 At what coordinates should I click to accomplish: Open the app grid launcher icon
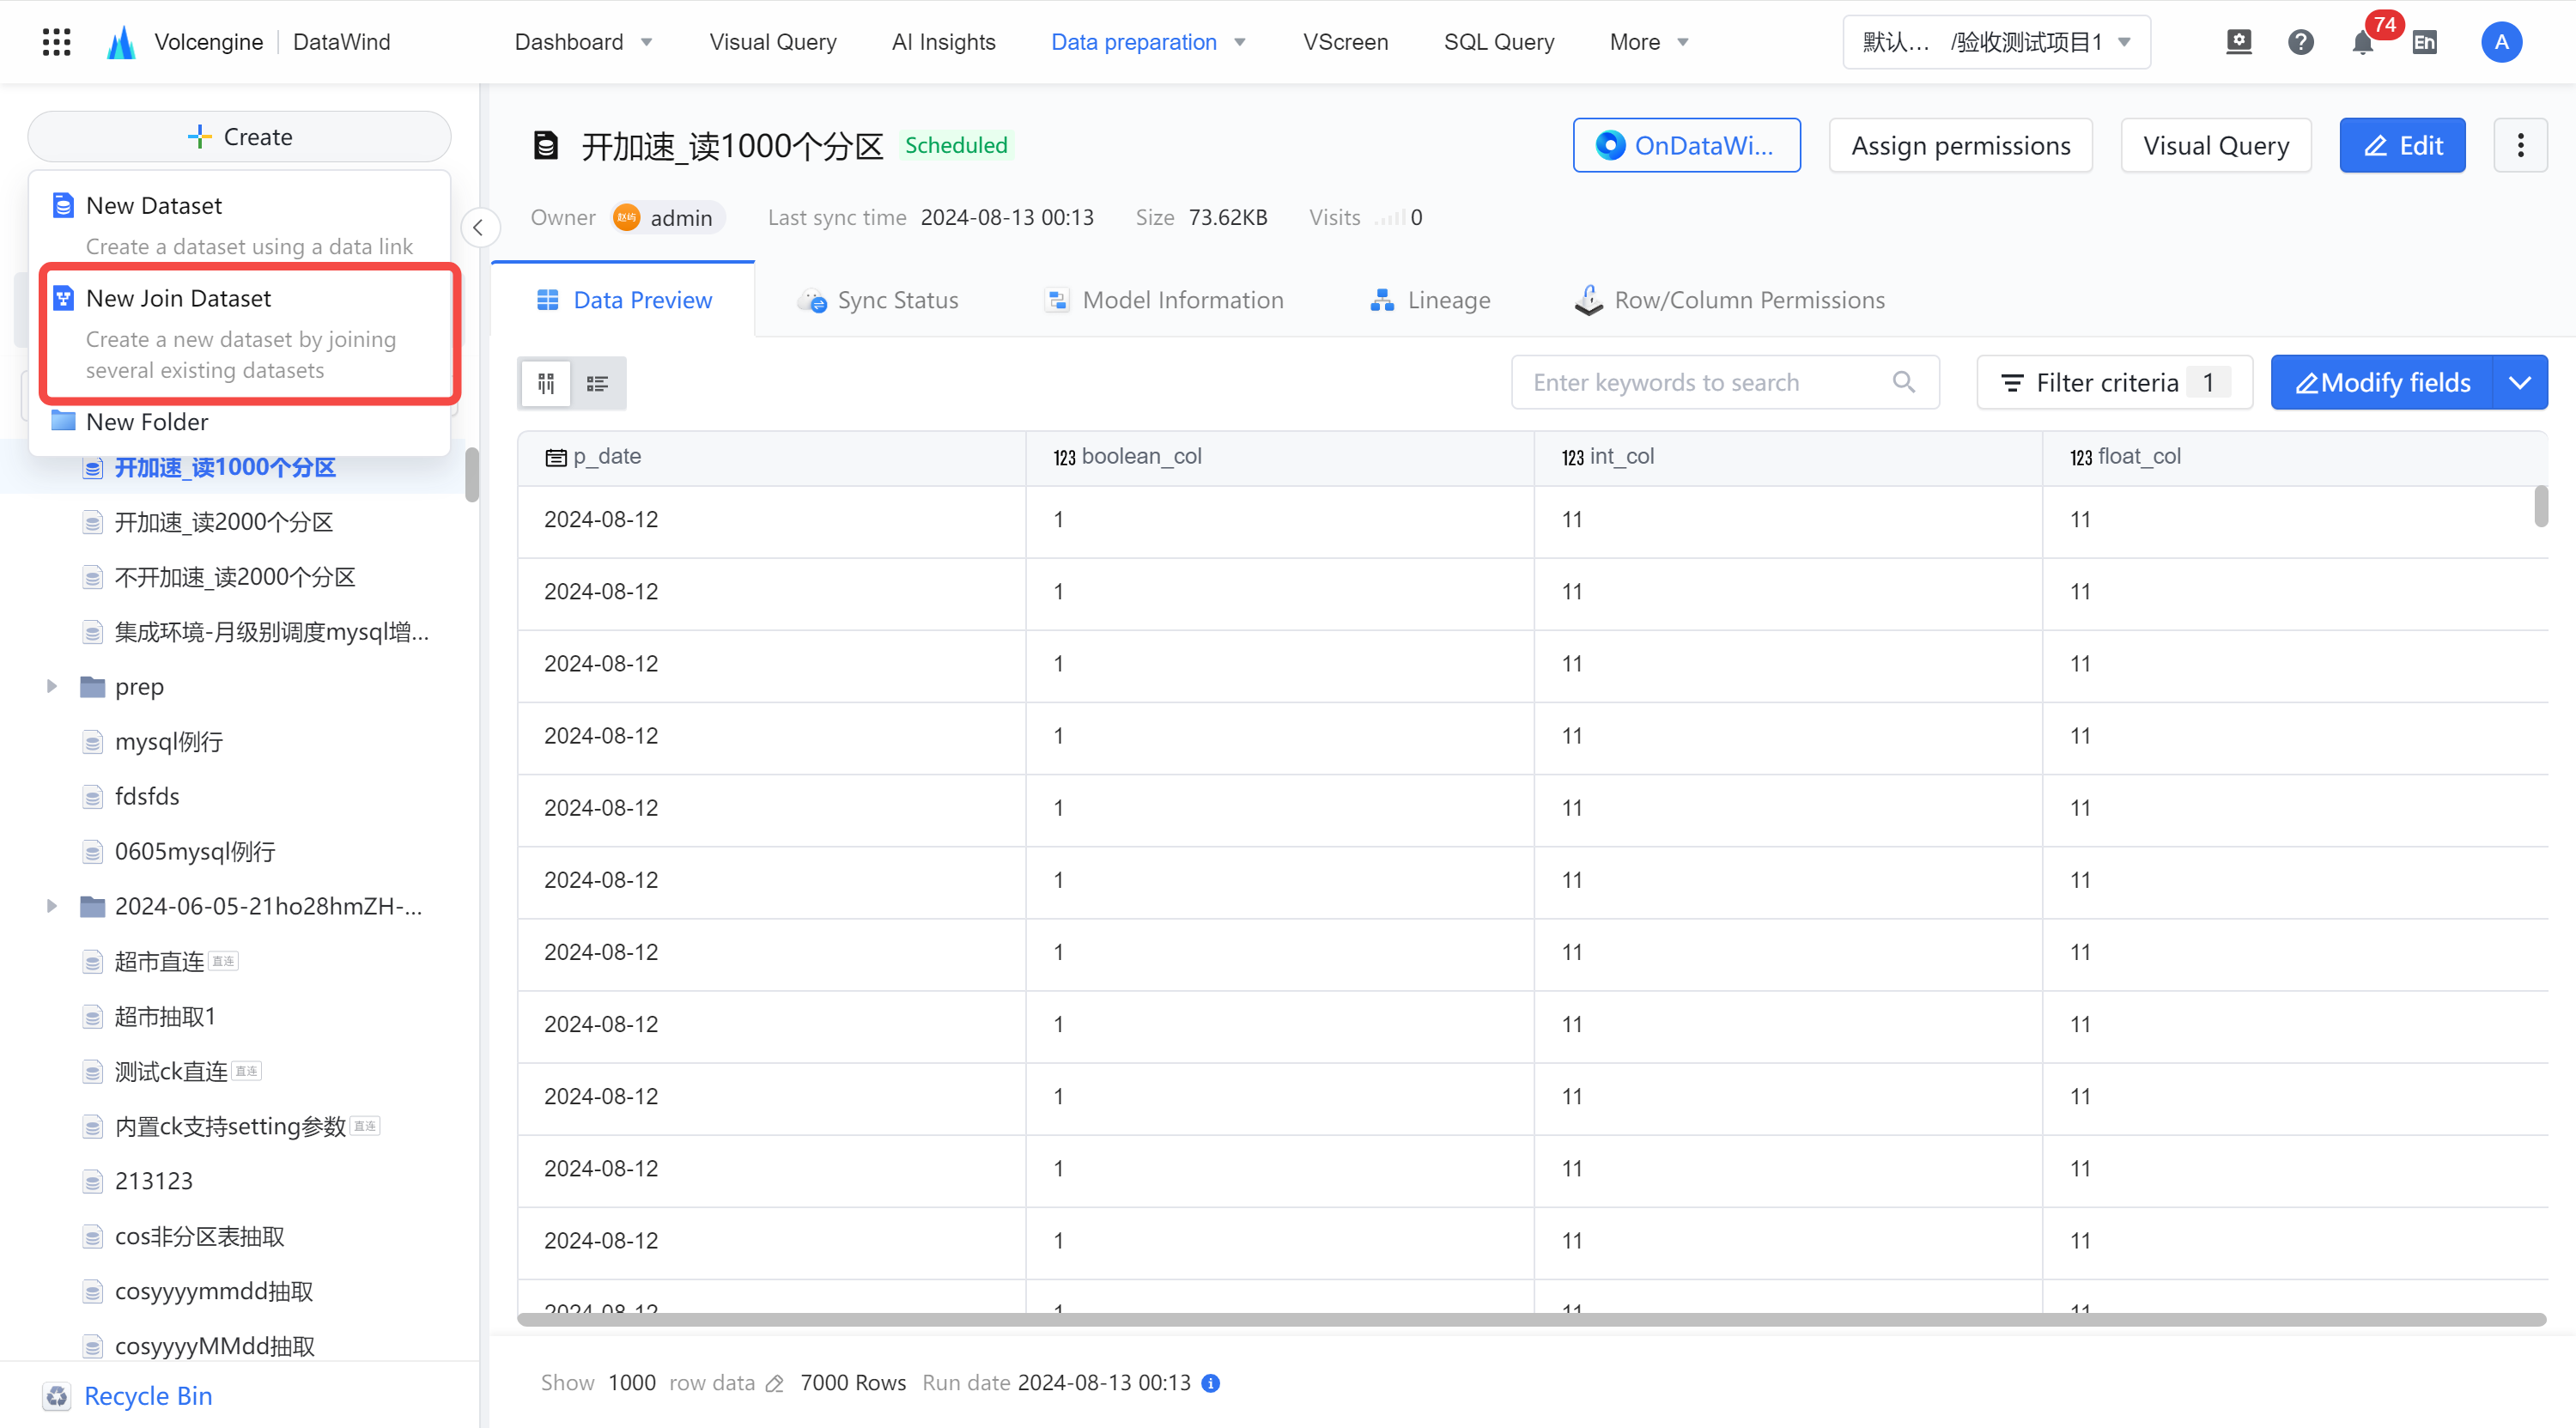coord(57,42)
